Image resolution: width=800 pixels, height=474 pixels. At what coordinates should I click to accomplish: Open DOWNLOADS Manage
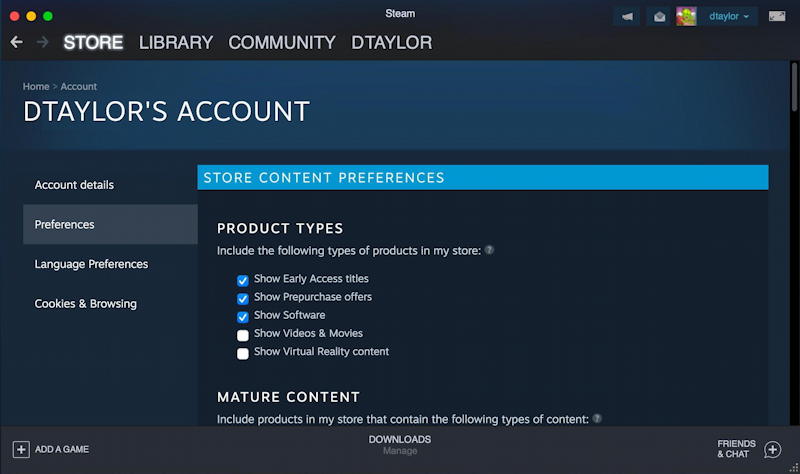(400, 445)
